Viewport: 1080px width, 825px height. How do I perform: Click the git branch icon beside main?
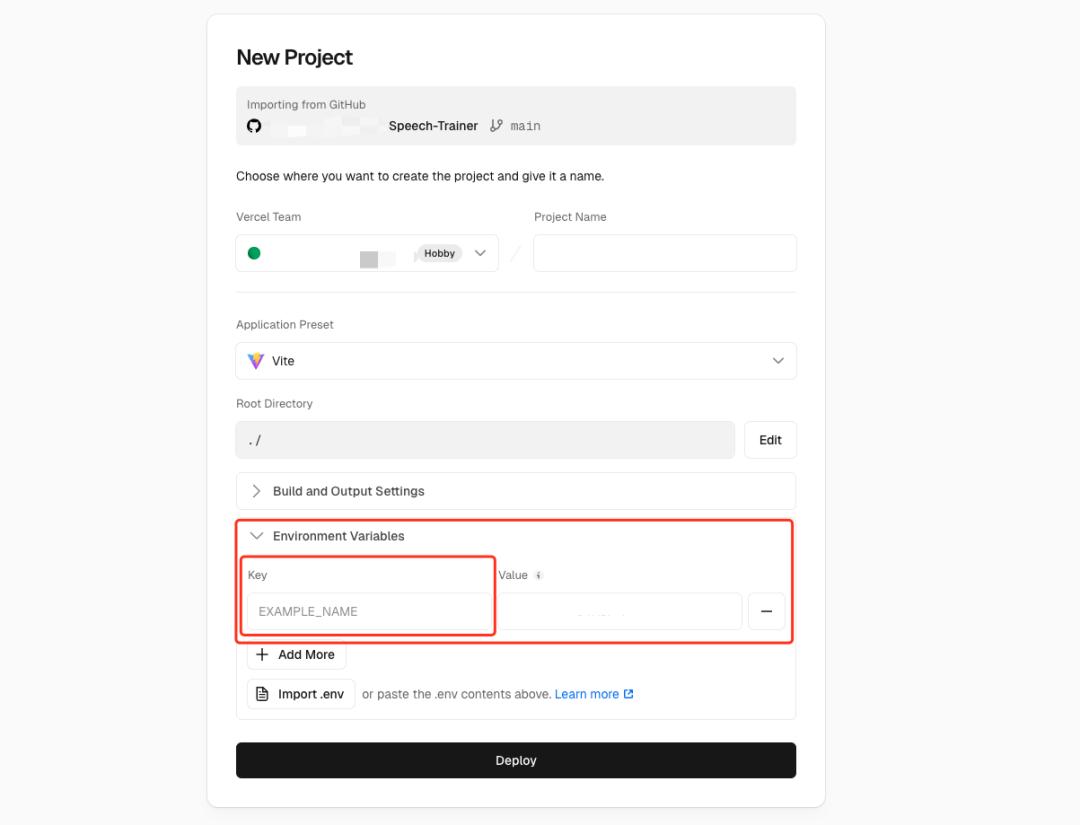pyautogui.click(x=497, y=126)
